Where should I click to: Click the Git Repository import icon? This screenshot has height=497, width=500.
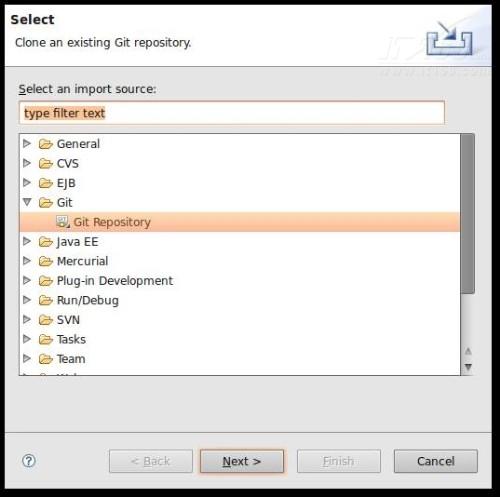(x=63, y=222)
